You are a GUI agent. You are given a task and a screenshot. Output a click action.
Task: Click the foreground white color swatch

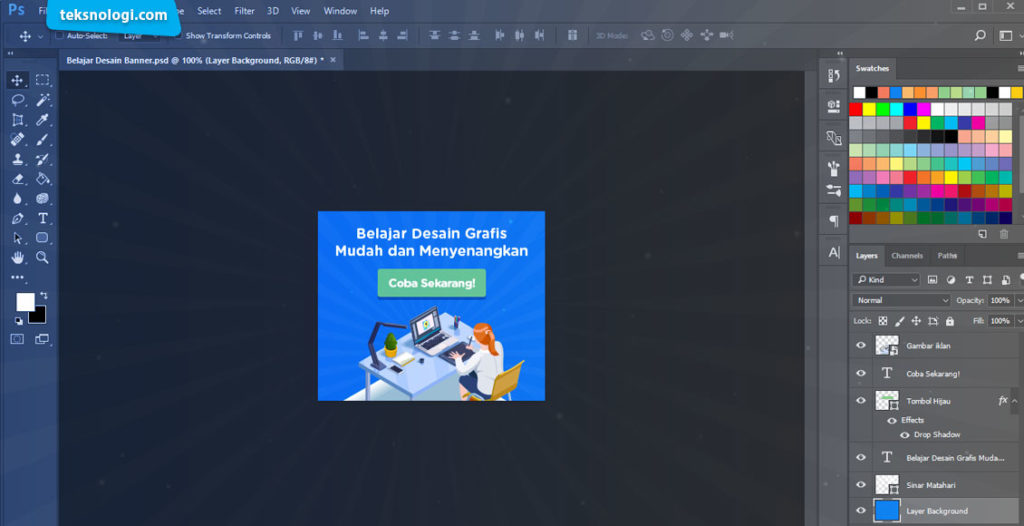25,302
